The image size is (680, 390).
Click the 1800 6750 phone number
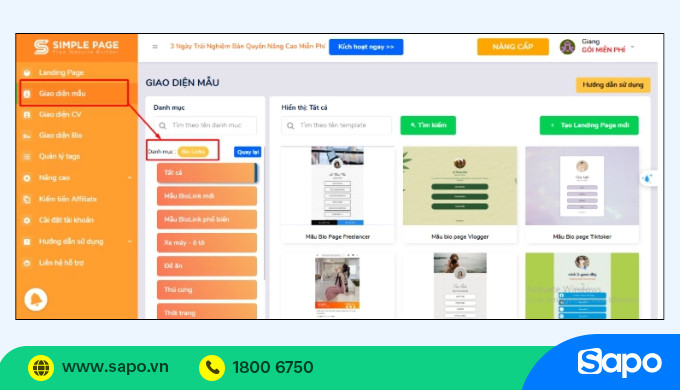click(x=273, y=367)
